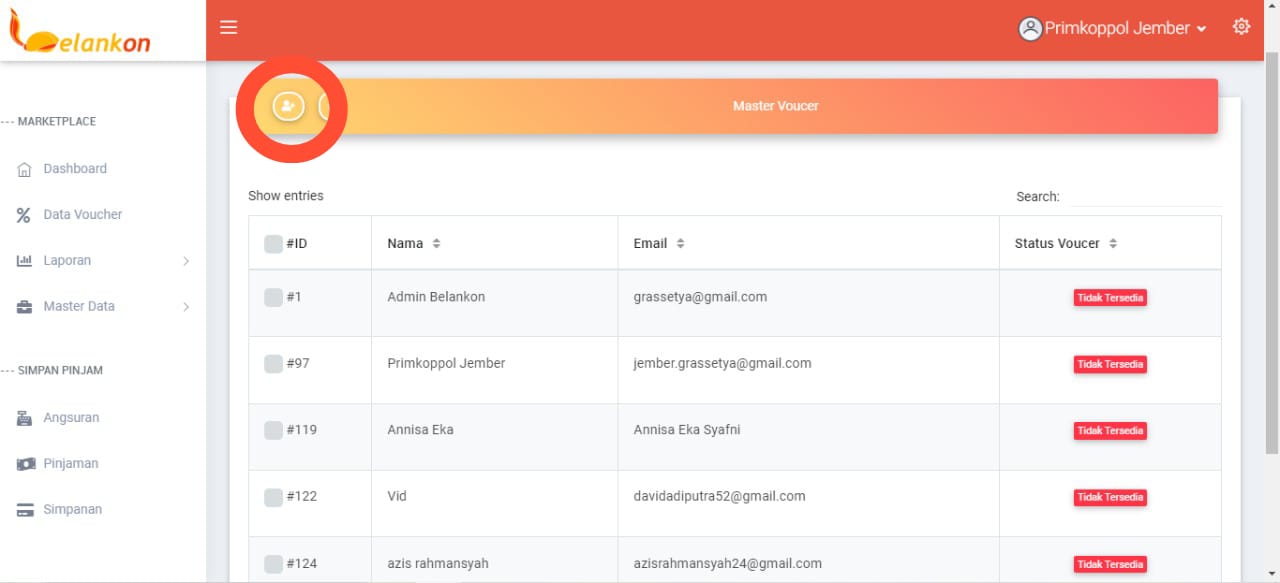Click the Angsuran sidebar icon
1280x583 pixels.
[25, 418]
